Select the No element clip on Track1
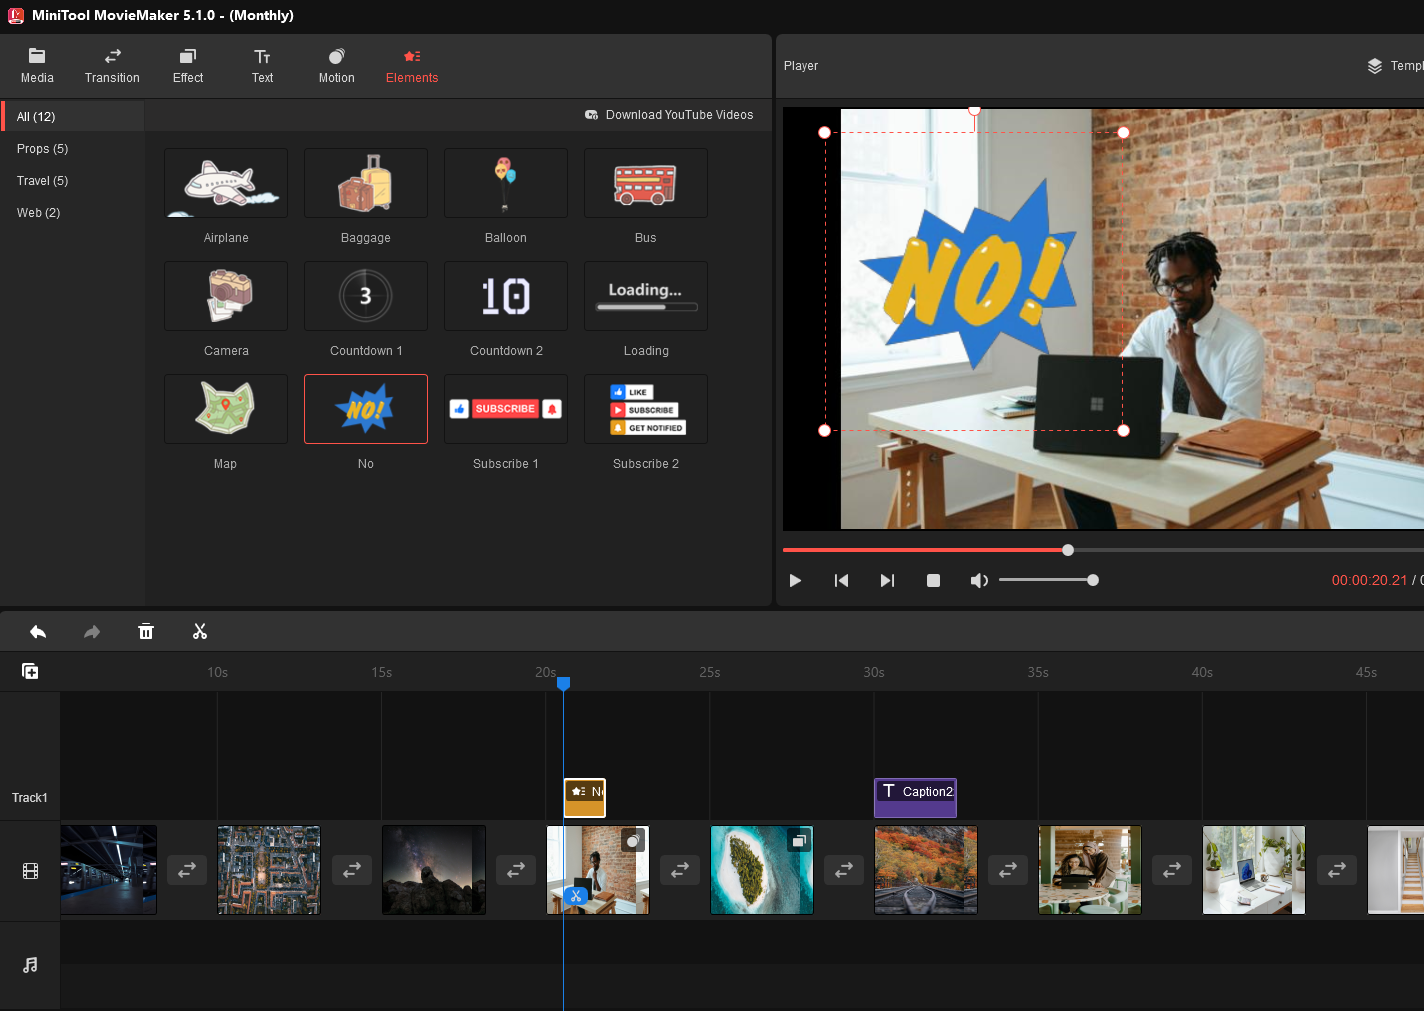The image size is (1424, 1011). coord(585,798)
